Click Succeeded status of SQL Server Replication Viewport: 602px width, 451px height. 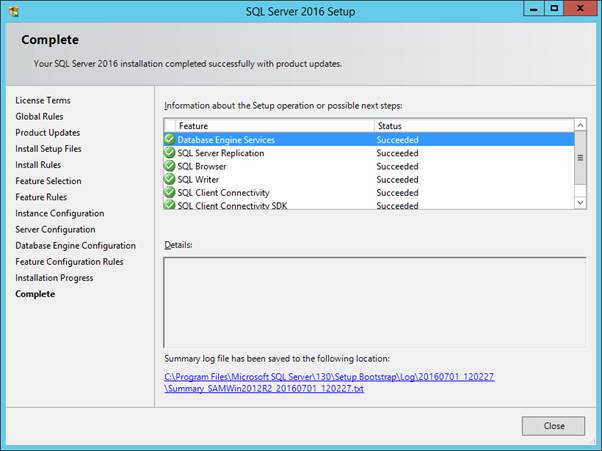pos(397,153)
